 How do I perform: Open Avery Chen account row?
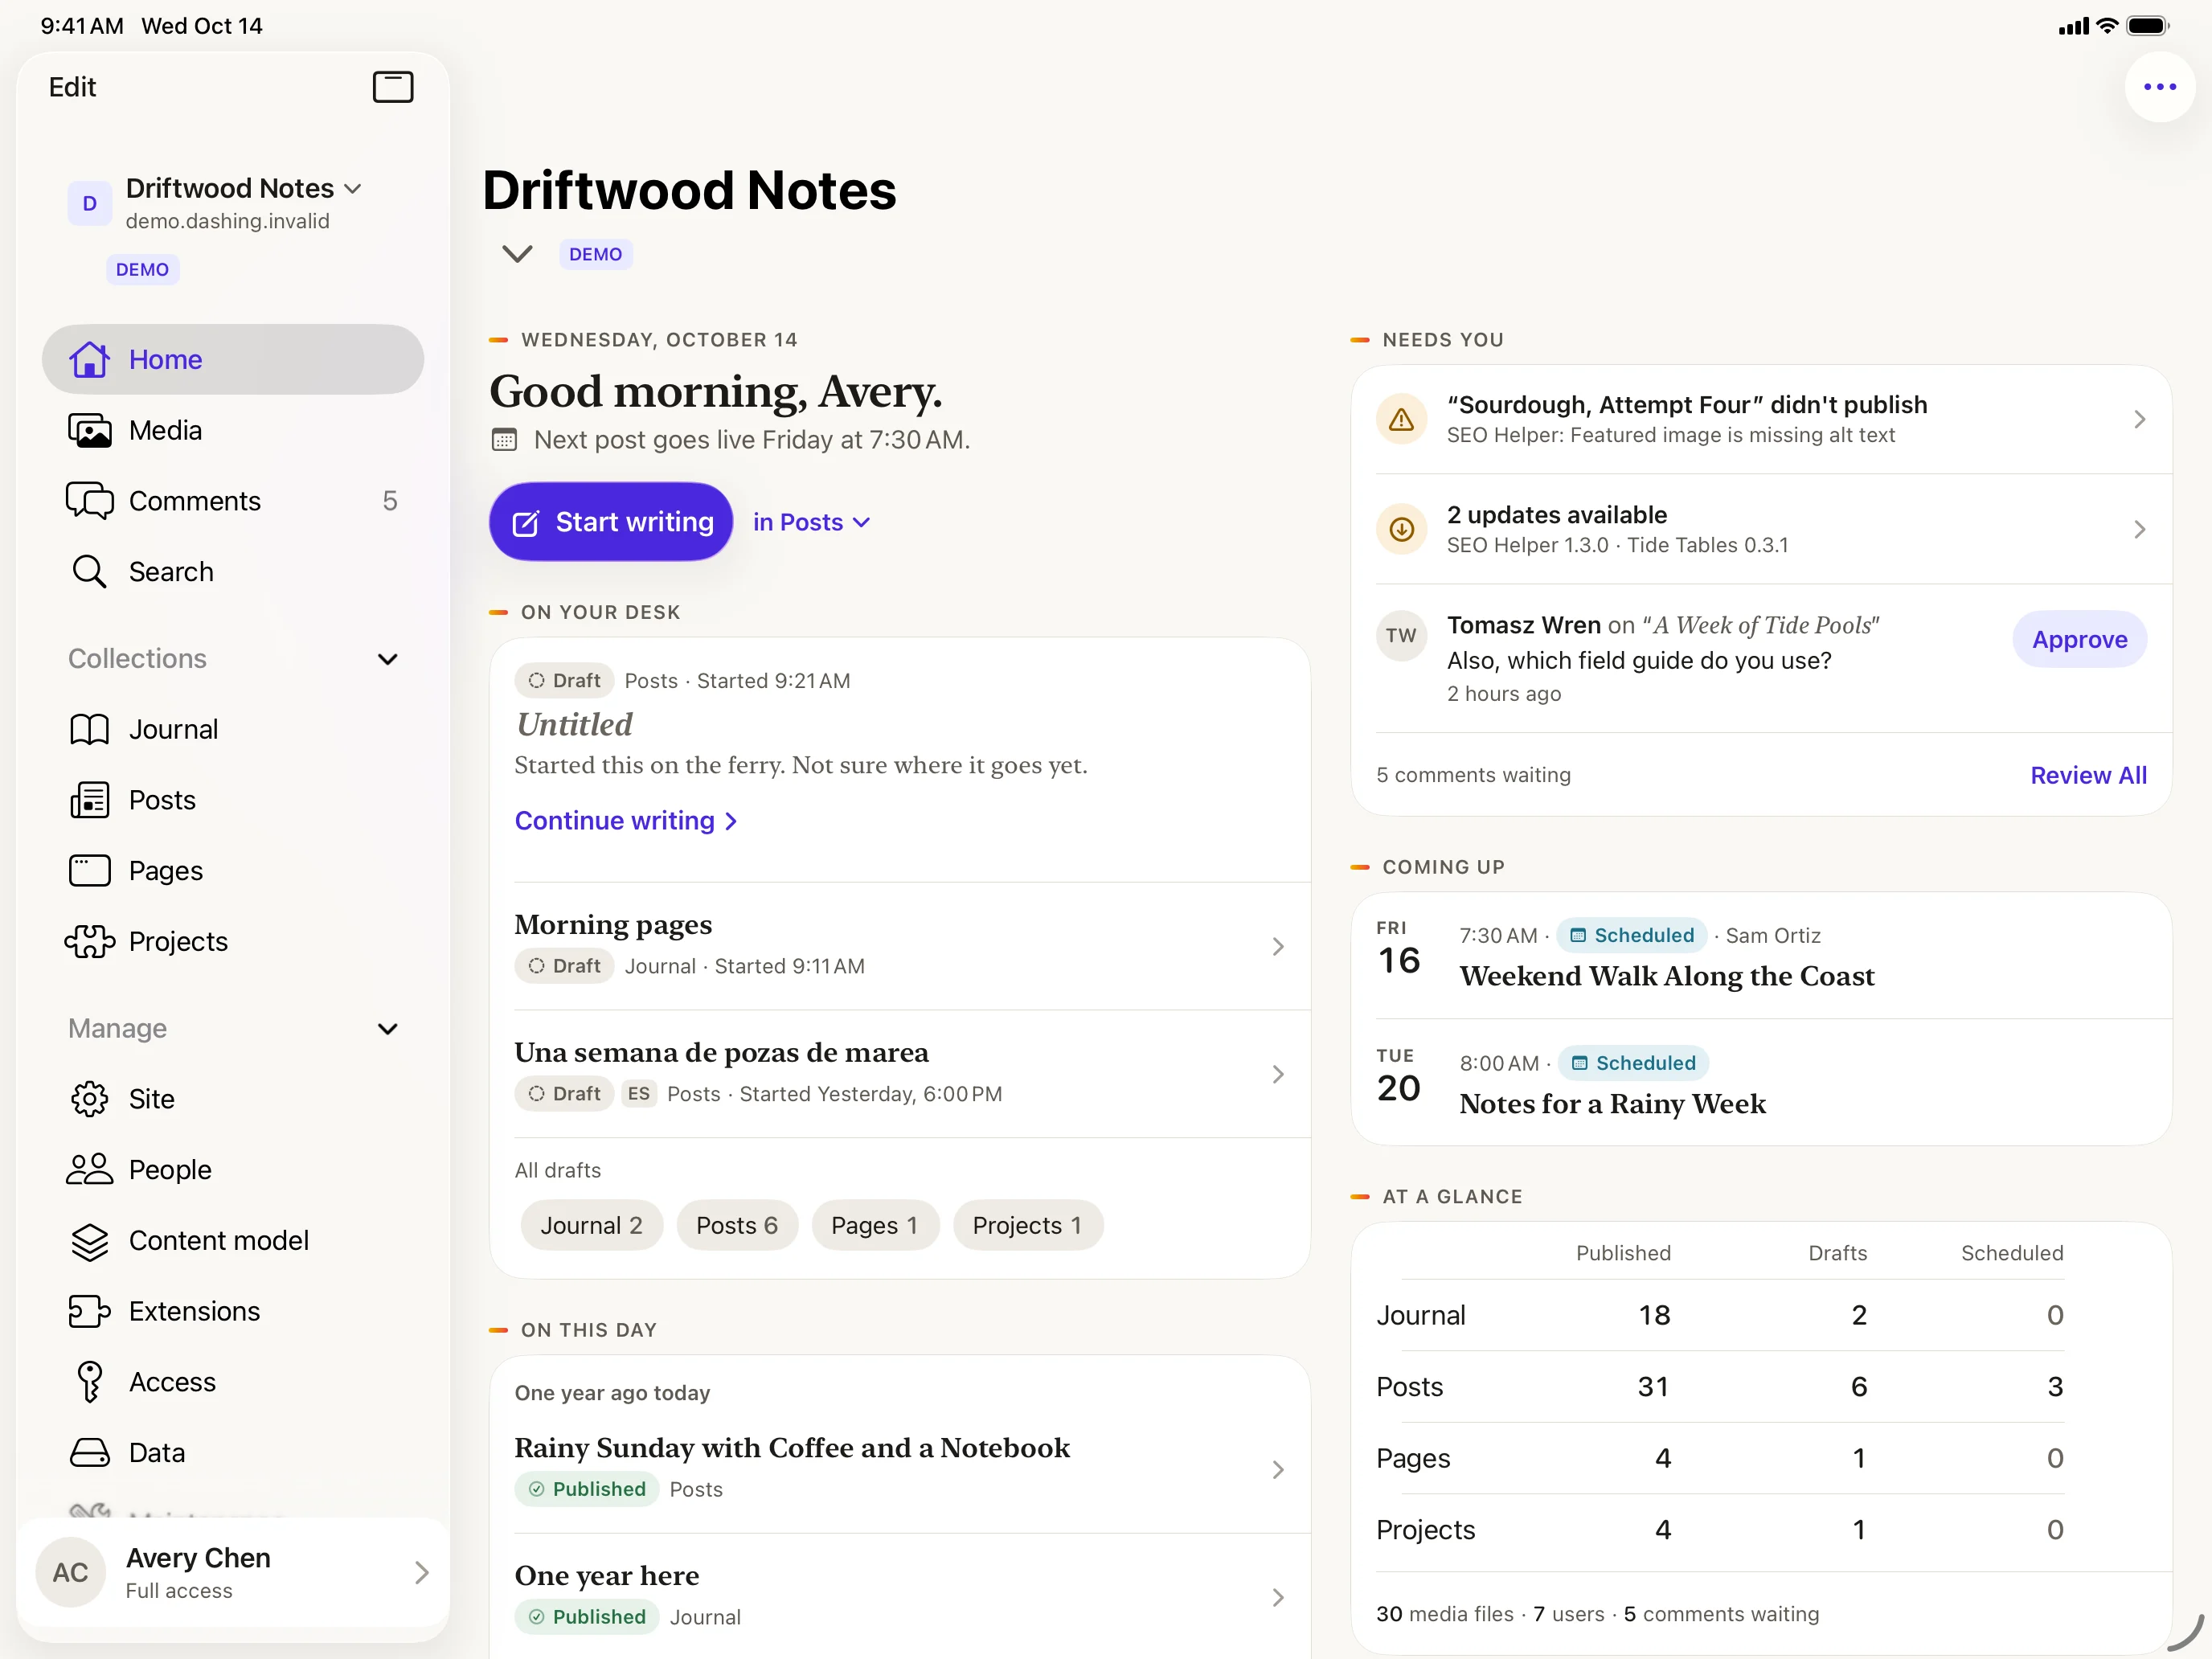click(x=233, y=1573)
